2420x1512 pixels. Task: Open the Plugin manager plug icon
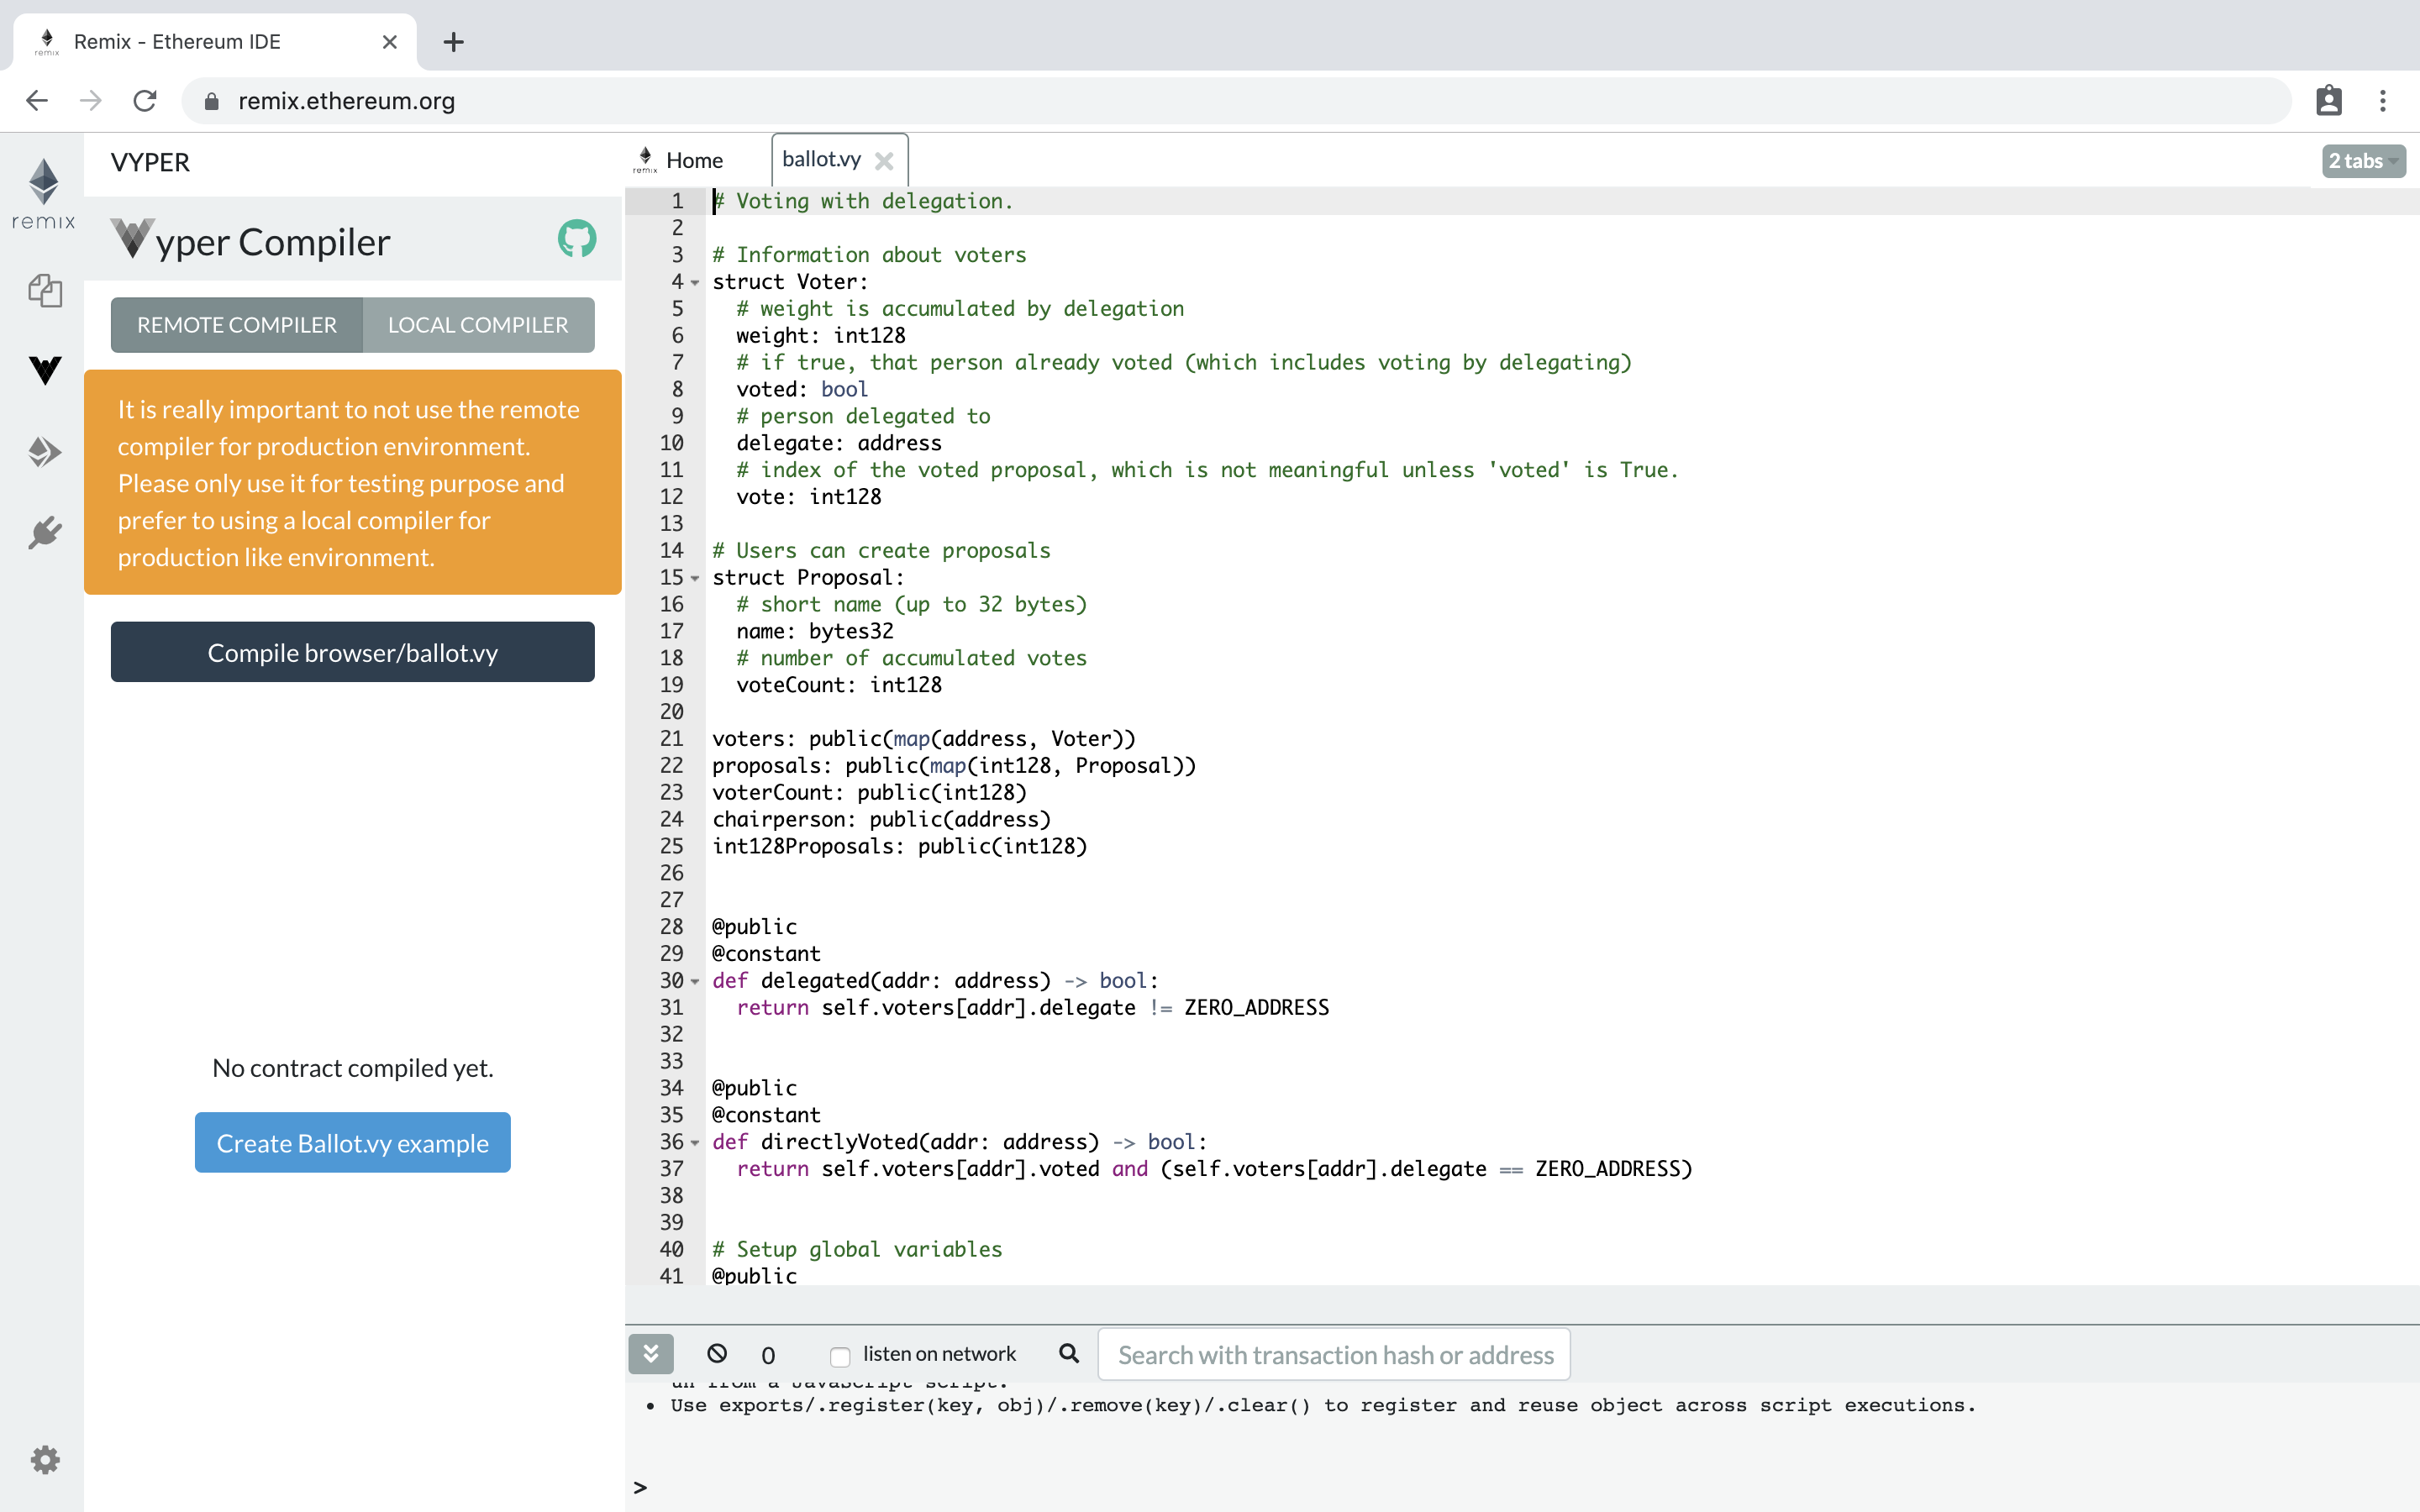[x=45, y=533]
